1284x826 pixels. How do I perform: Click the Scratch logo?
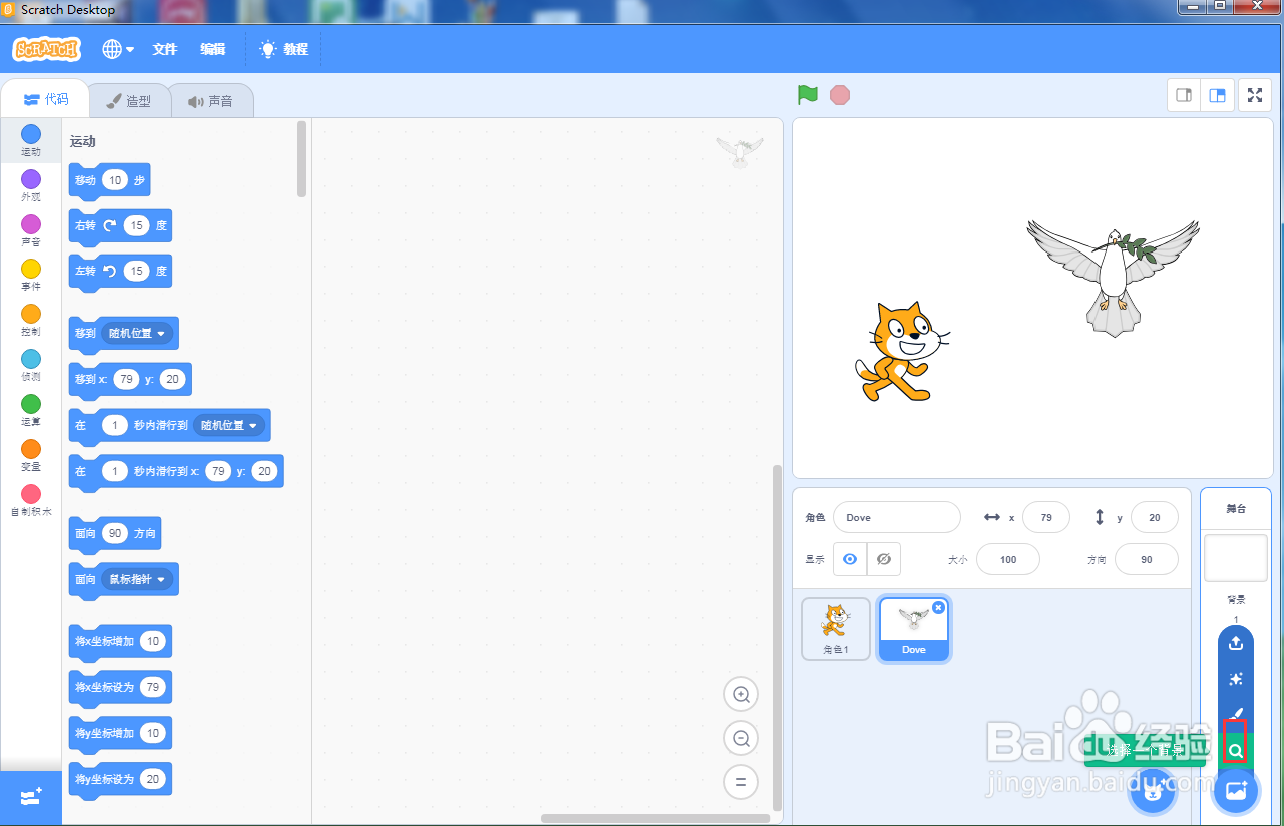click(46, 49)
